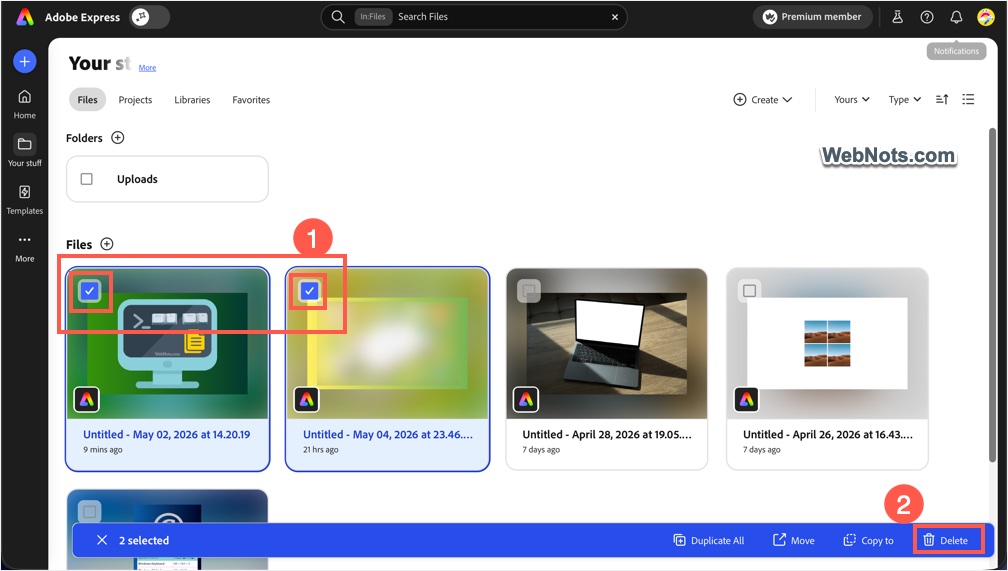
Task: Click the Adobe Express logo
Action: tap(25, 17)
